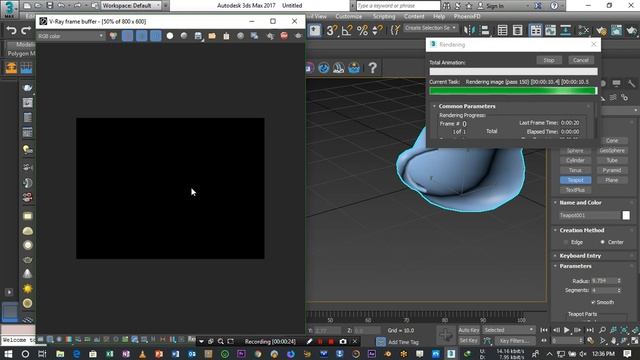Image resolution: width=640 pixels, height=360 pixels.
Task: Open the Create Selection Set dropdown
Action: coord(431,28)
